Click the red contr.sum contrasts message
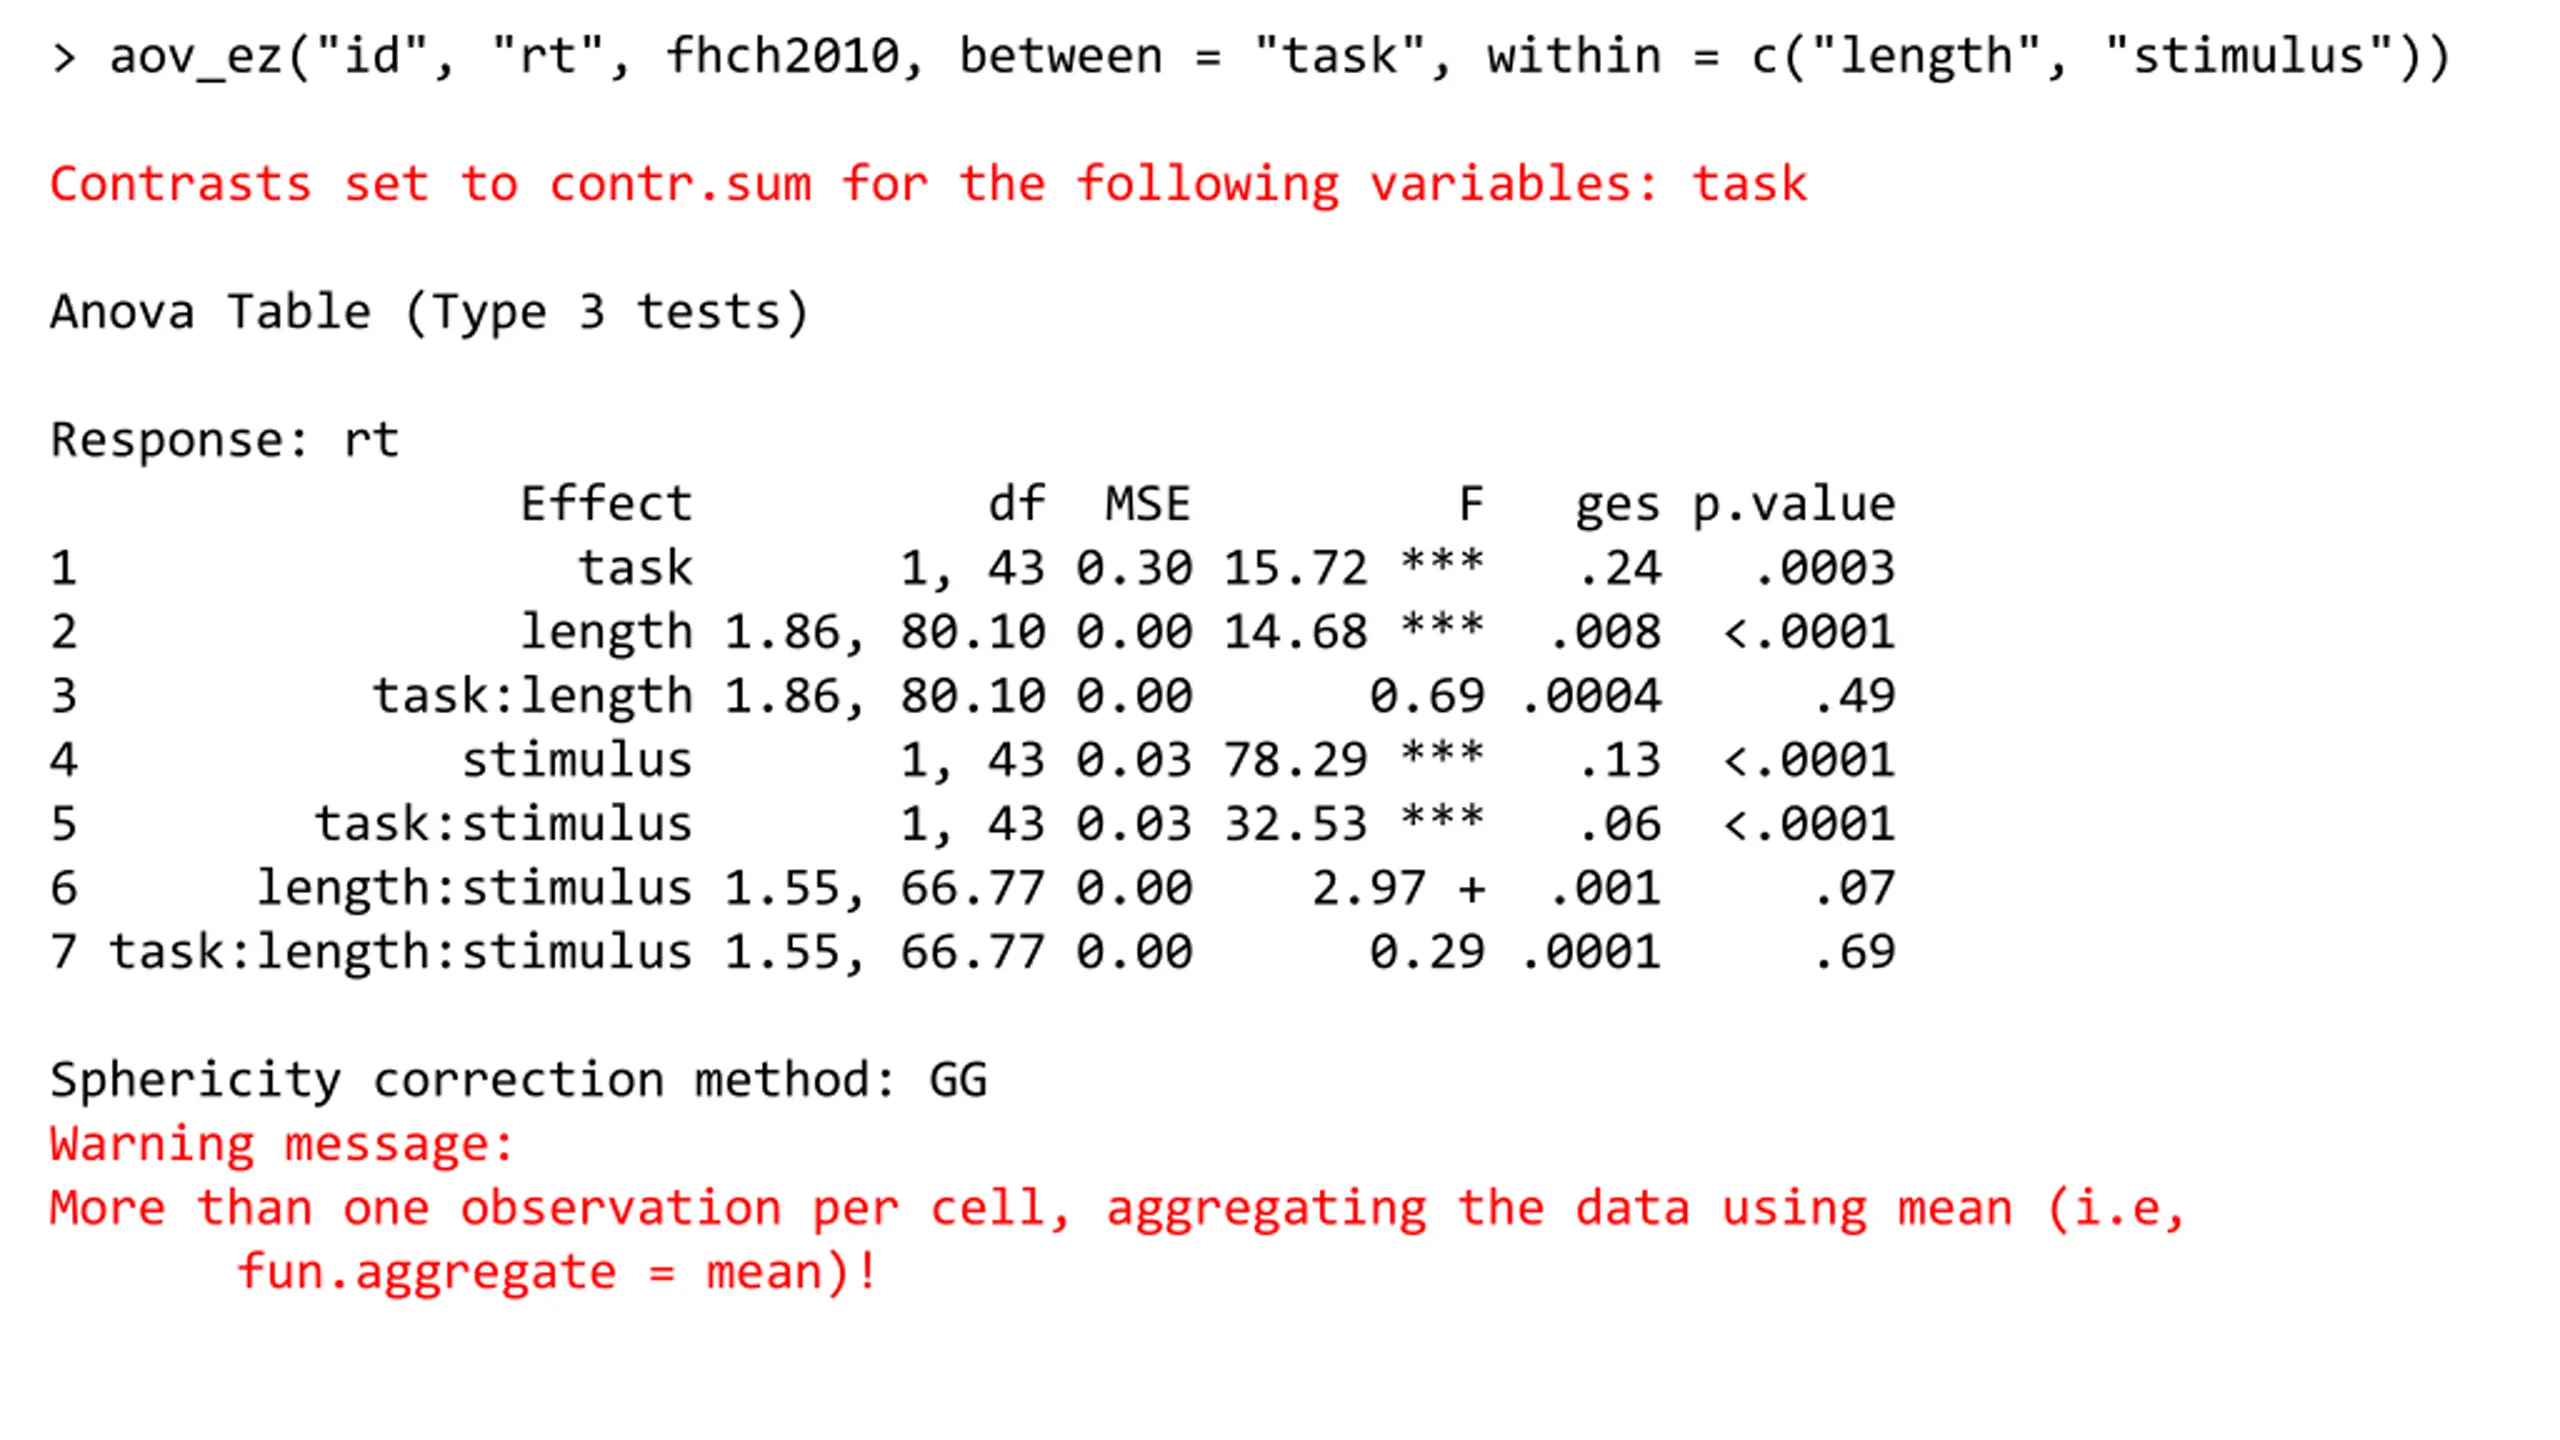 tap(928, 184)
